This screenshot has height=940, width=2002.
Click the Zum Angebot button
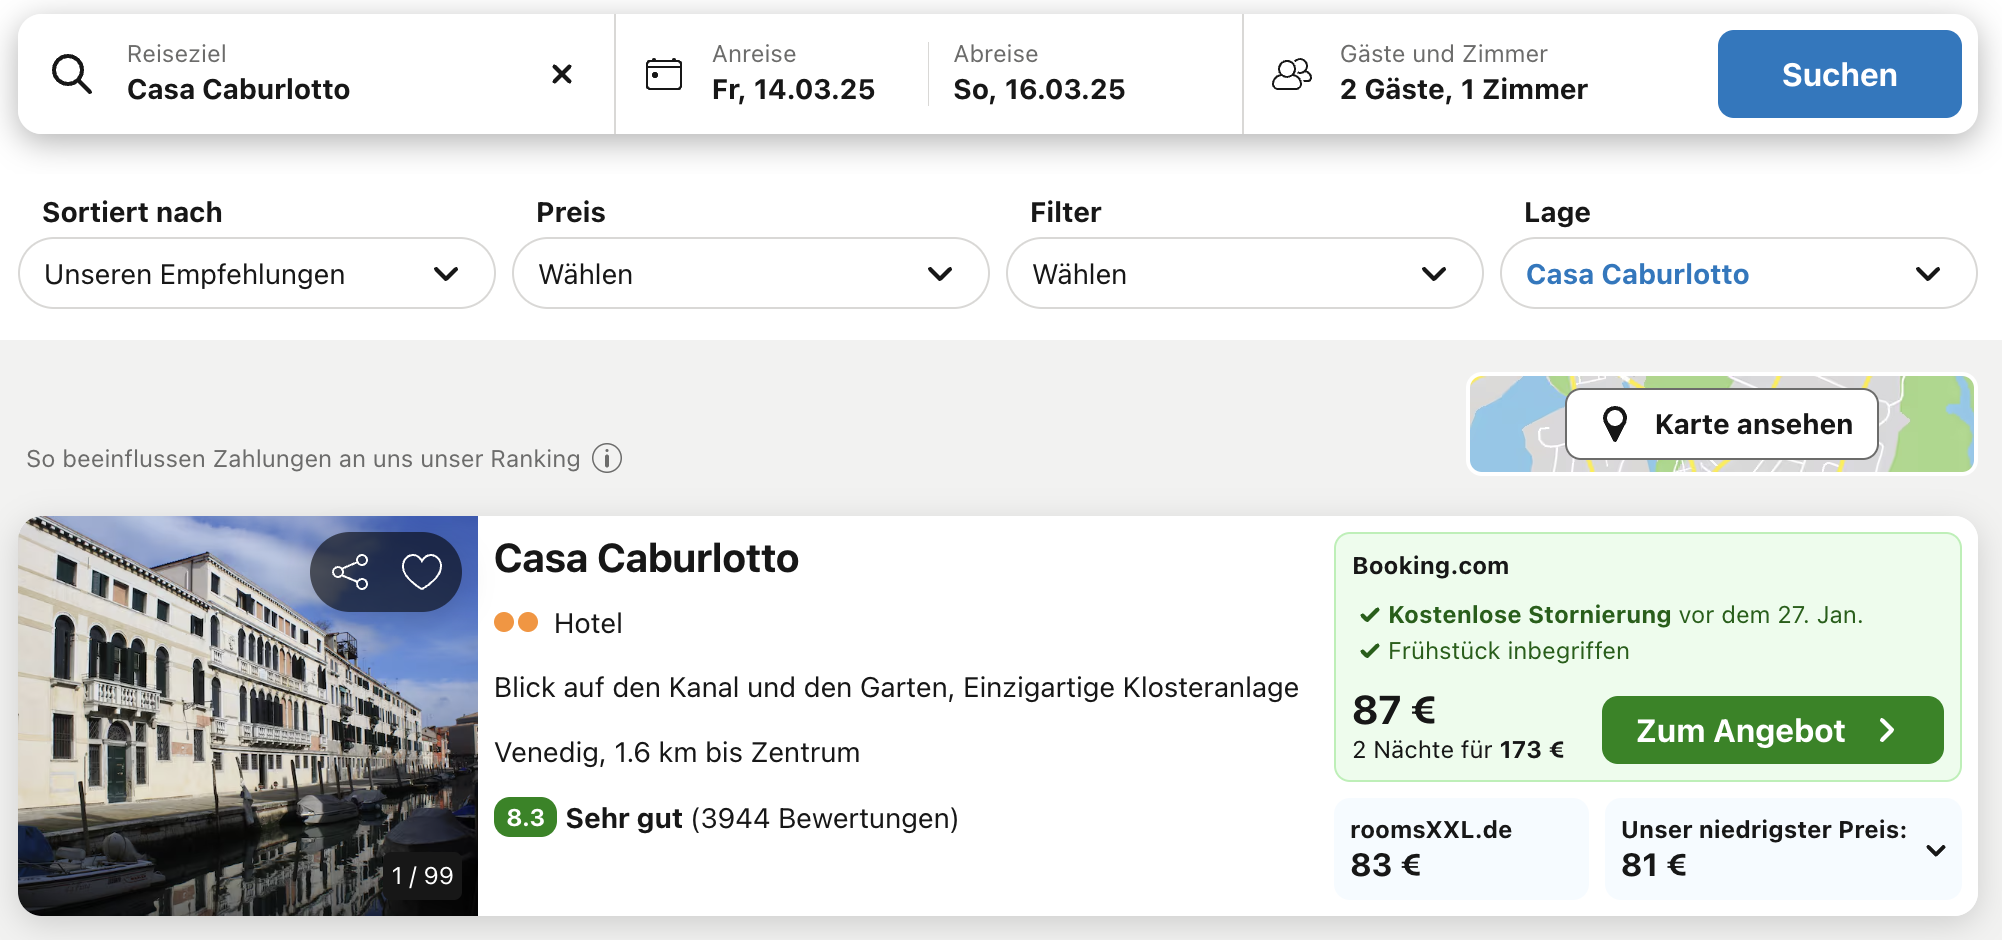click(x=1772, y=730)
